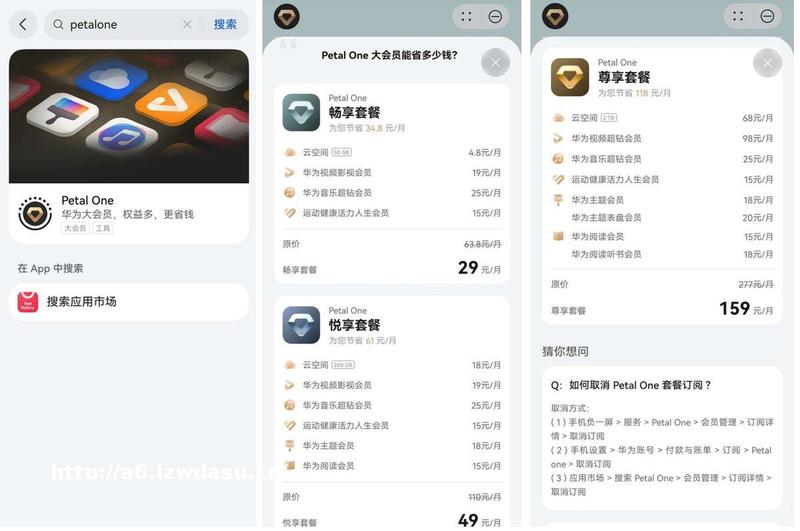The width and height of the screenshot is (800, 531).
Task: Open the four-dot menu in right panel
Action: click(x=738, y=16)
